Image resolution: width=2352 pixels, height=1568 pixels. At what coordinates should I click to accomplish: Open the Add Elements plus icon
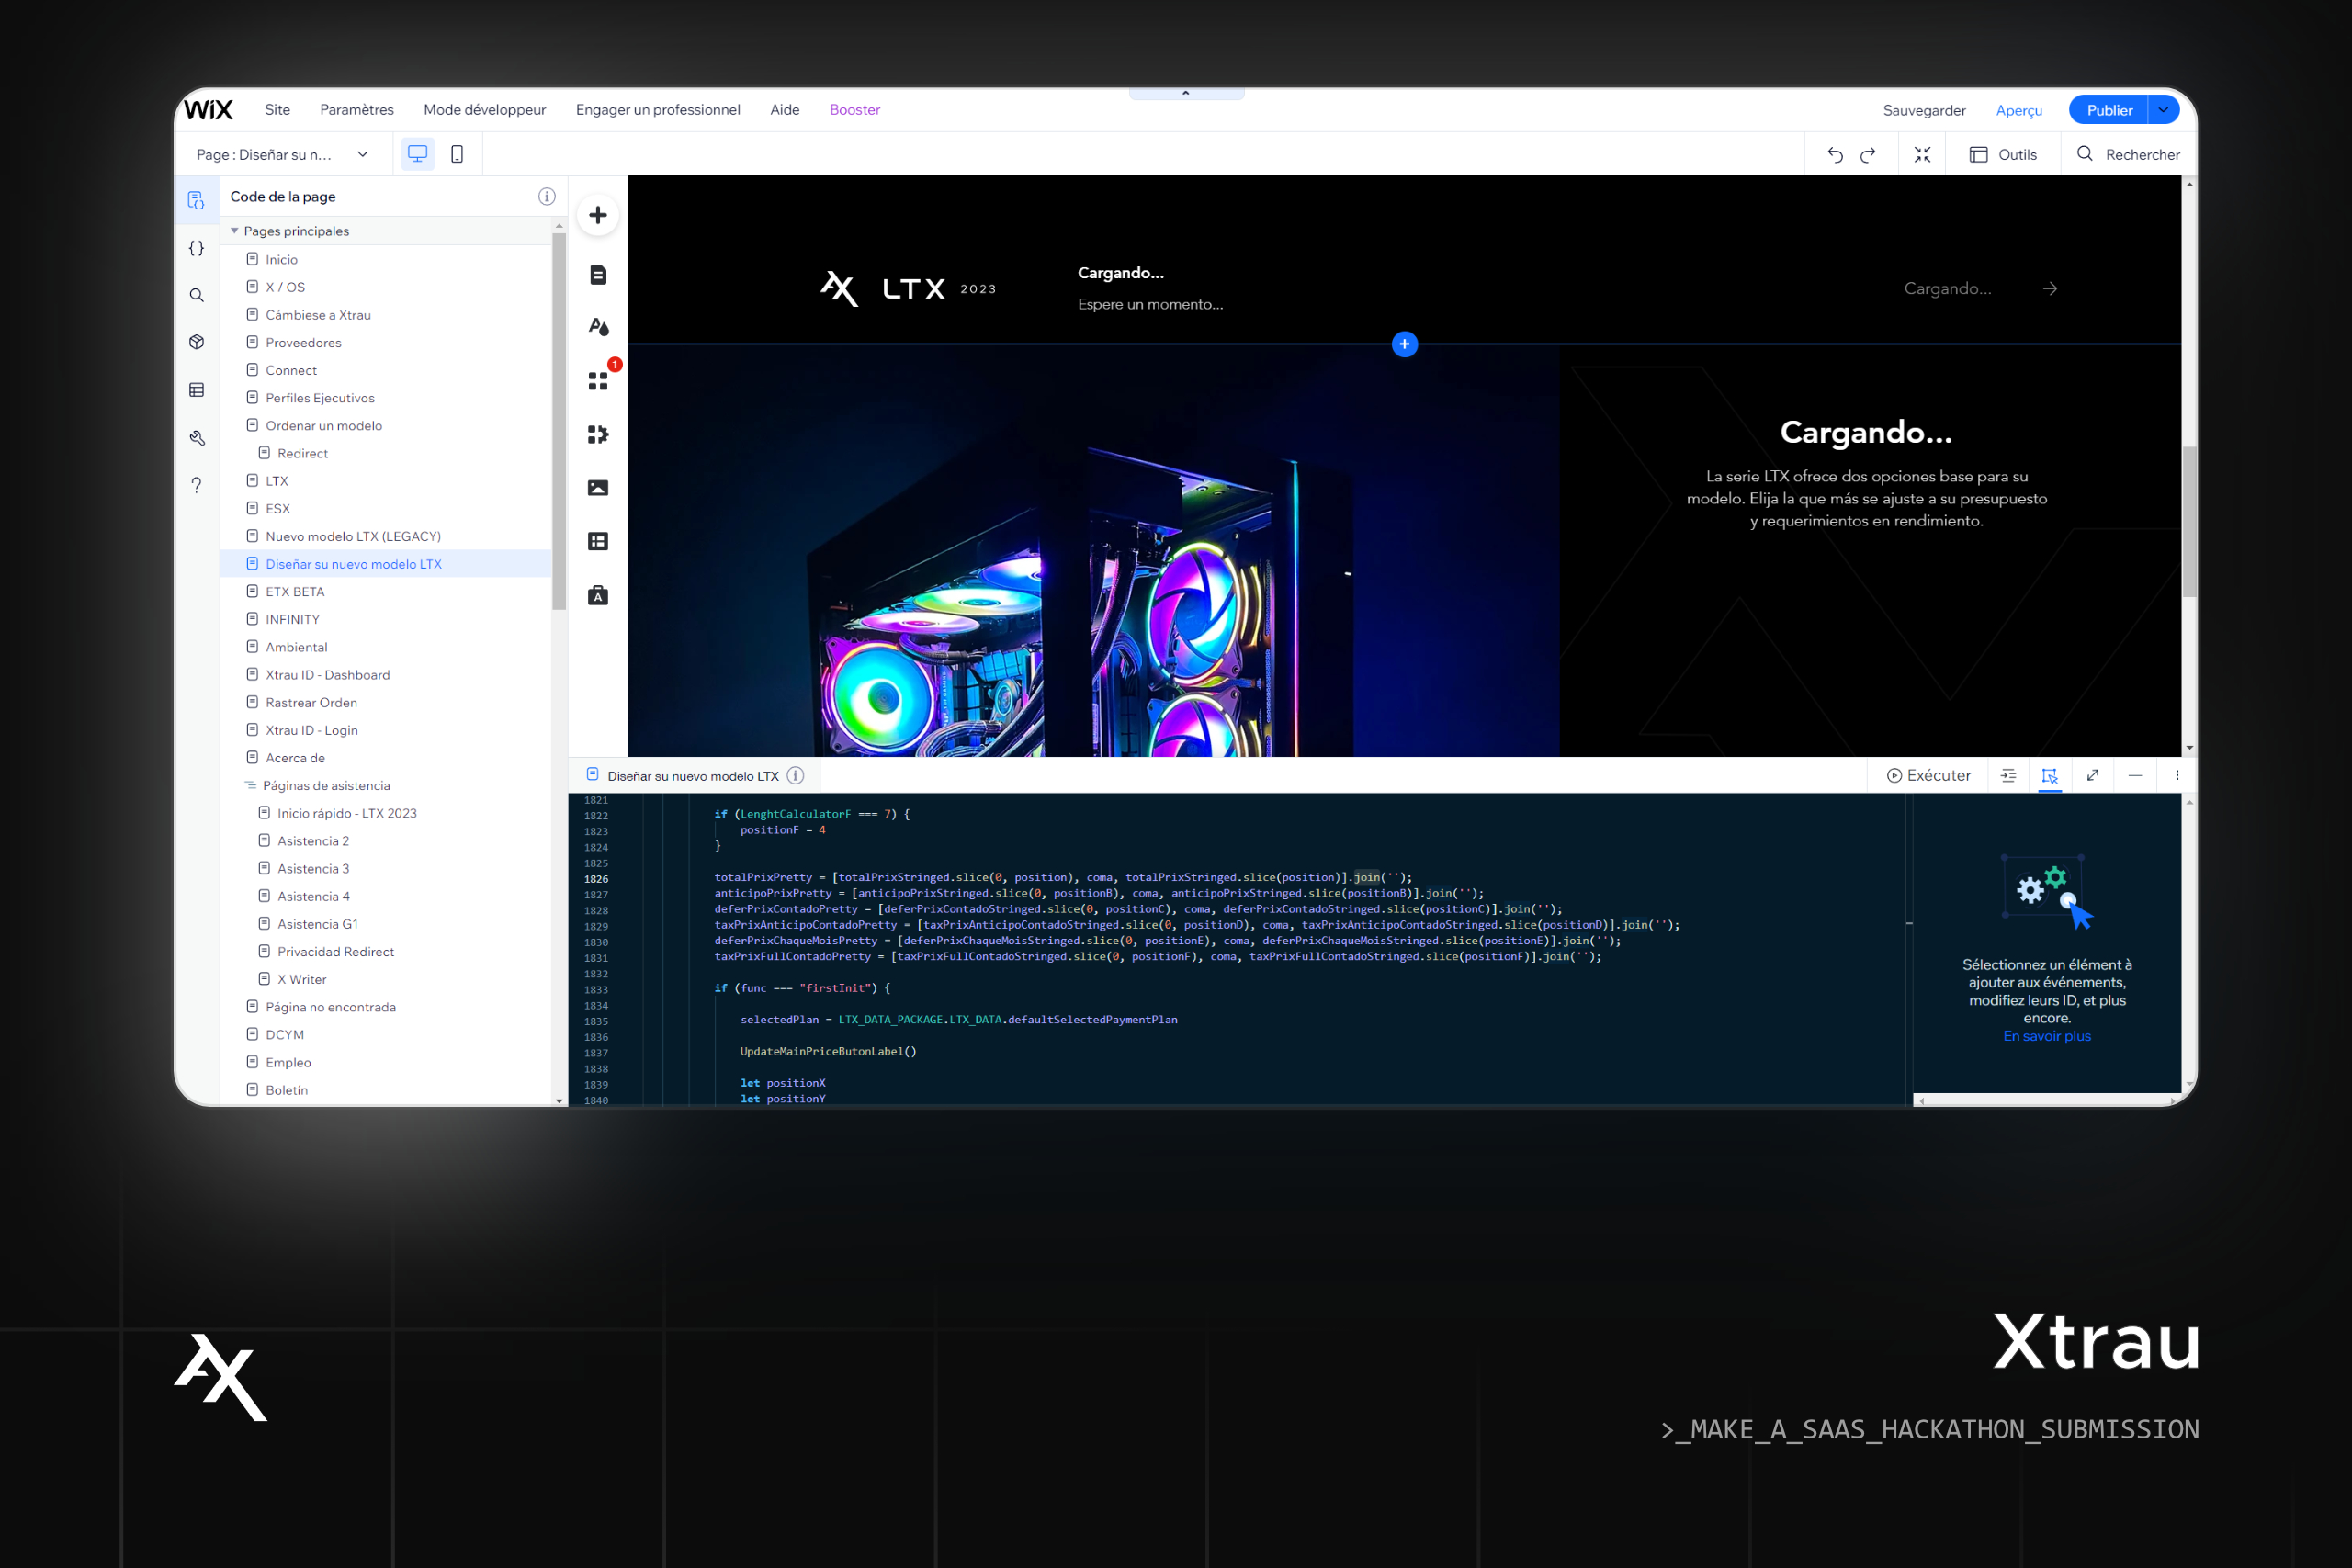pyautogui.click(x=598, y=215)
